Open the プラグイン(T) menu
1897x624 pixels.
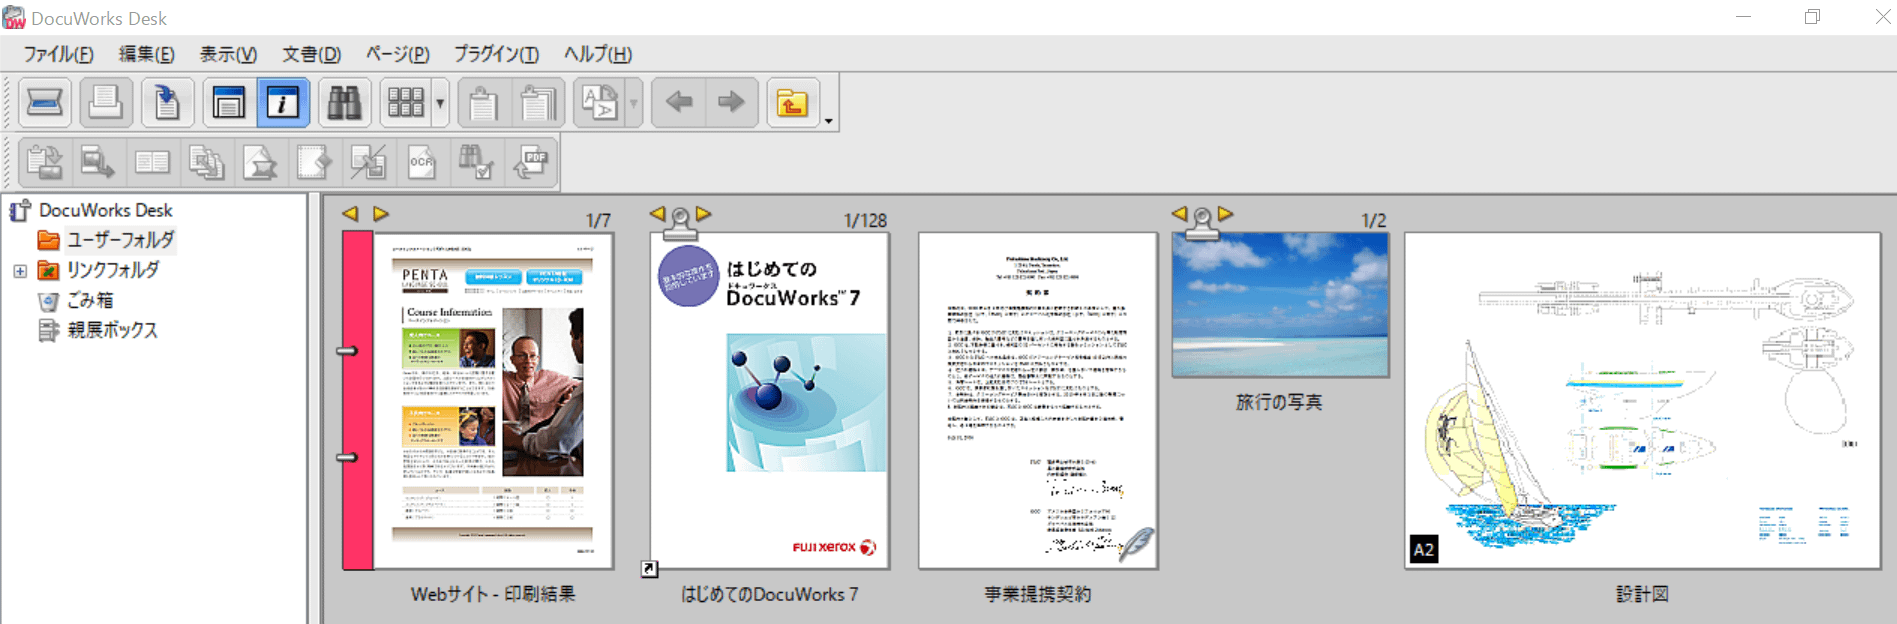tap(496, 54)
